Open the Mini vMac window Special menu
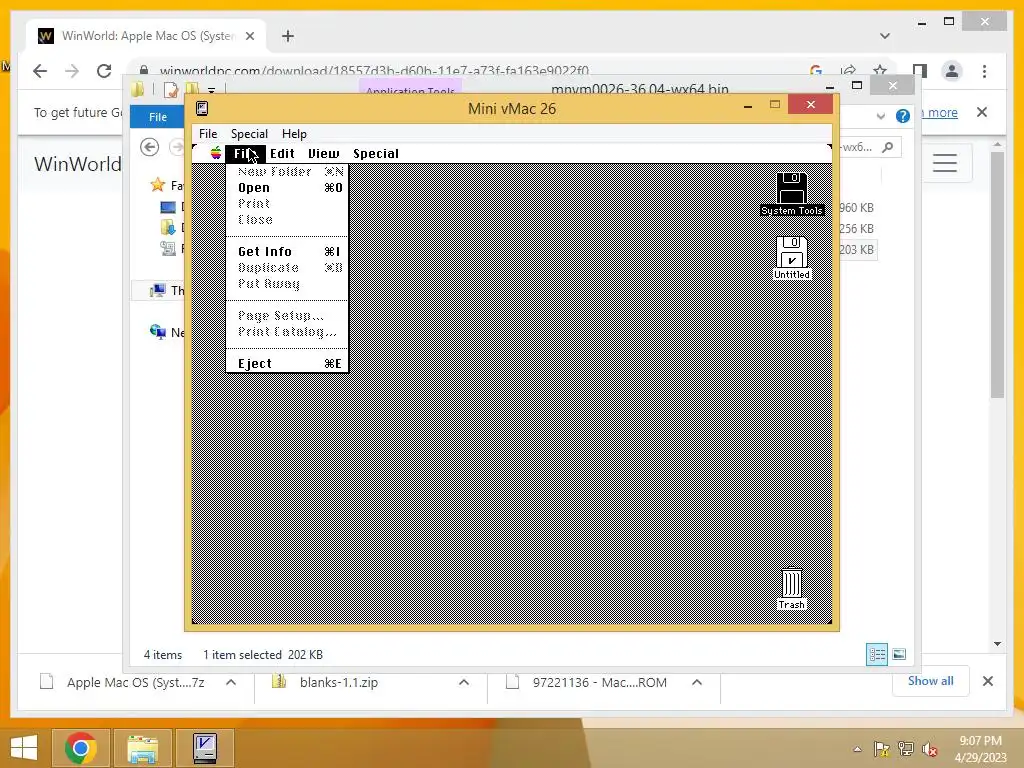 pyautogui.click(x=249, y=133)
